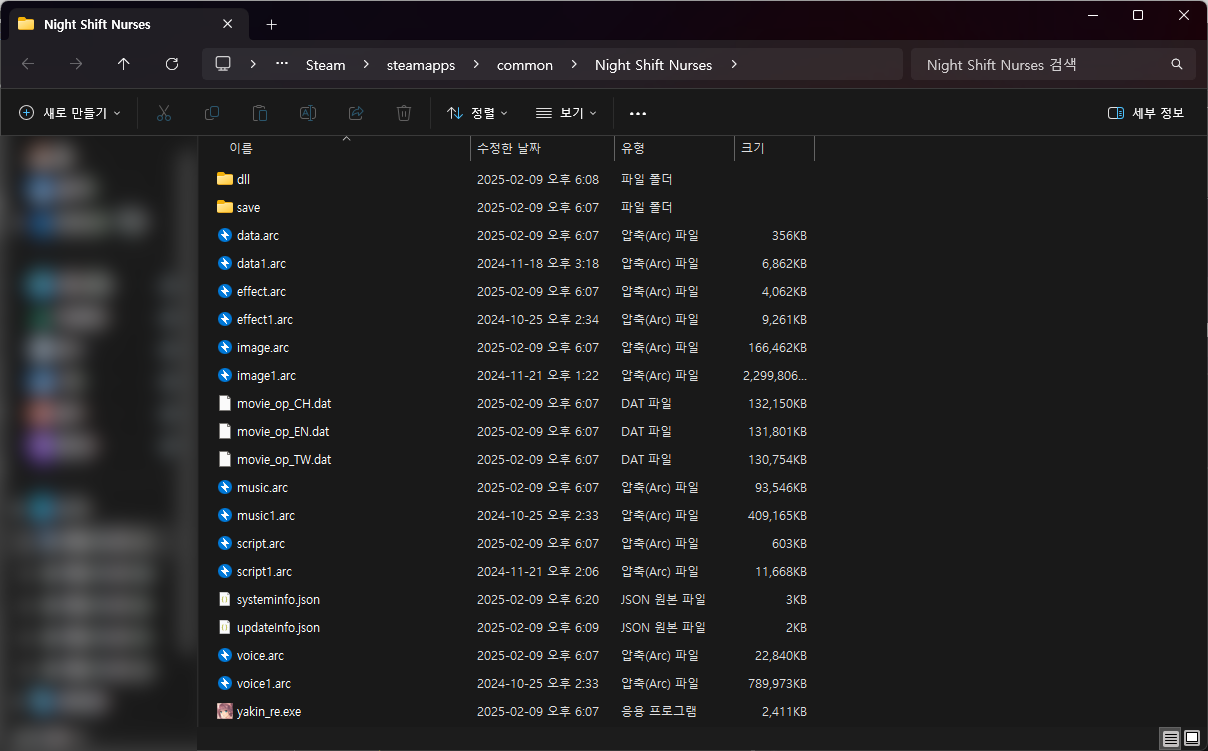Viewport: 1208px width, 751px height.
Task: Go to Steam in breadcrumb
Action: [x=325, y=65]
